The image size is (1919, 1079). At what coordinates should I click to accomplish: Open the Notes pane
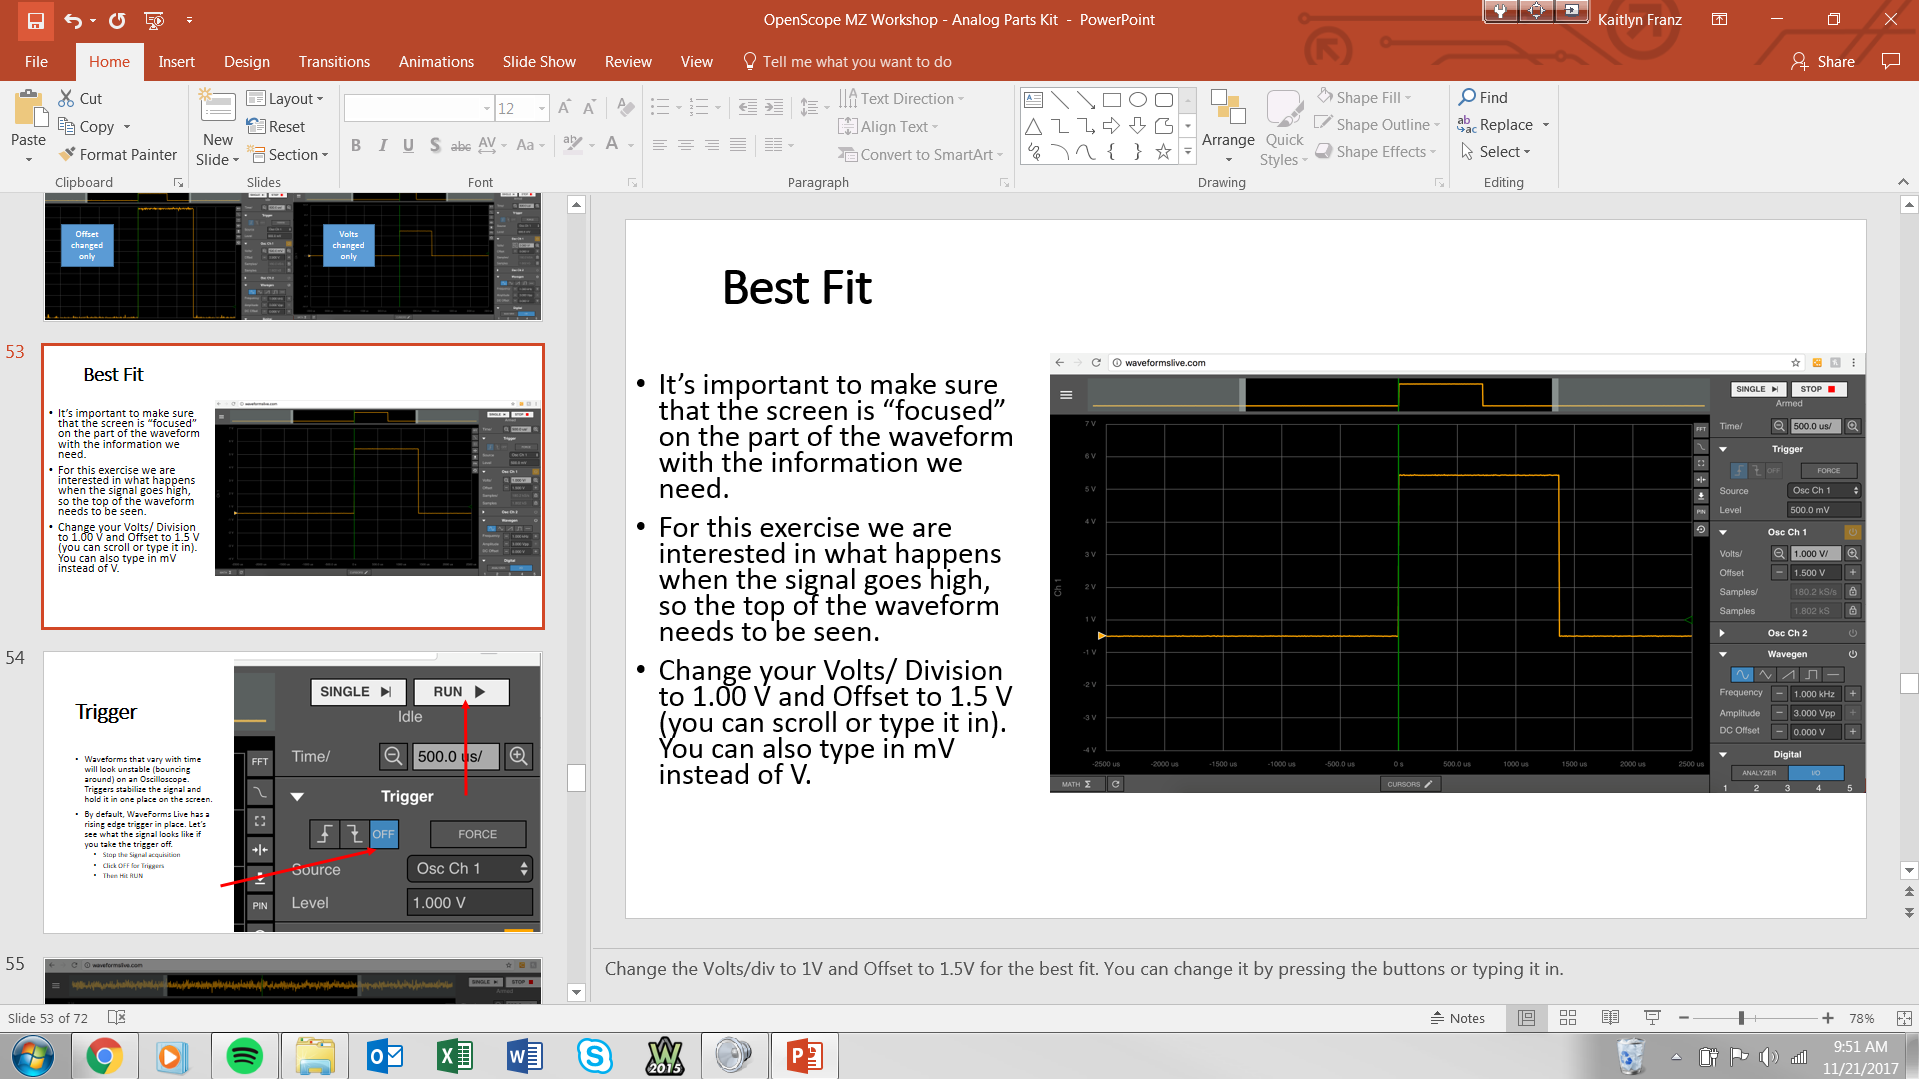click(1458, 1017)
